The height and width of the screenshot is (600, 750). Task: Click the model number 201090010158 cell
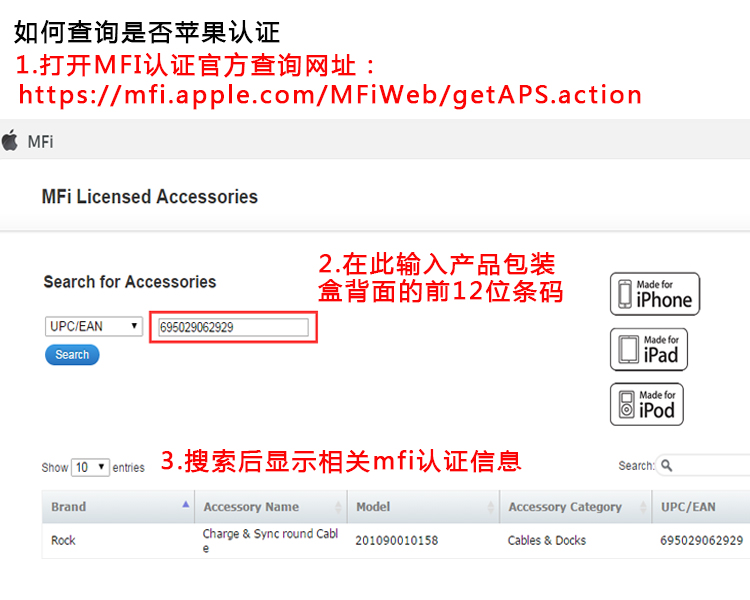coord(397,541)
